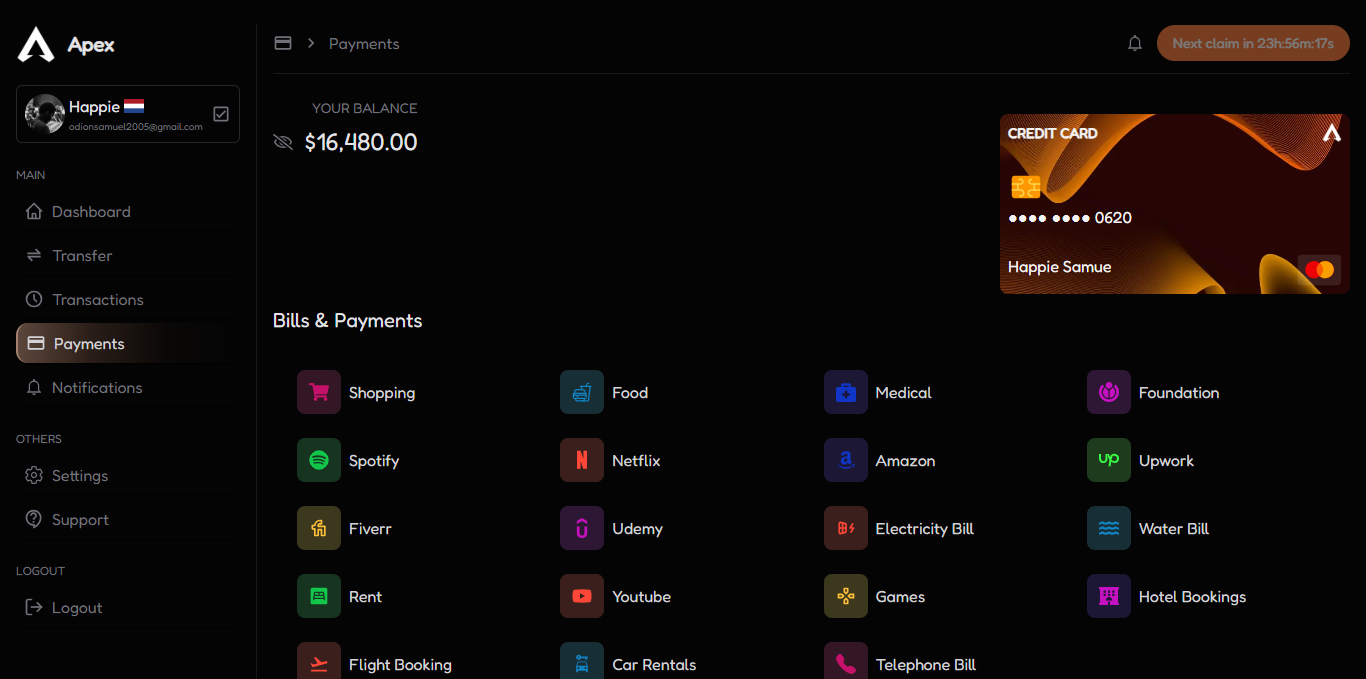Click the YOUR BALANCE label

365,108
